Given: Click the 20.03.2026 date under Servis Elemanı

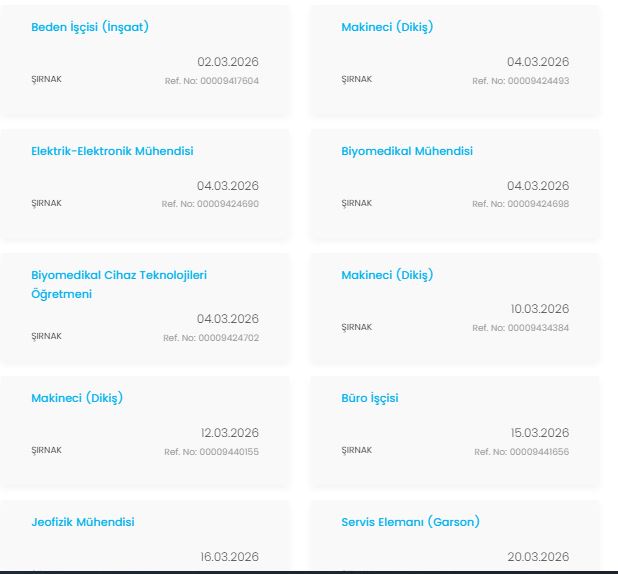Looking at the screenshot, I should [538, 557].
